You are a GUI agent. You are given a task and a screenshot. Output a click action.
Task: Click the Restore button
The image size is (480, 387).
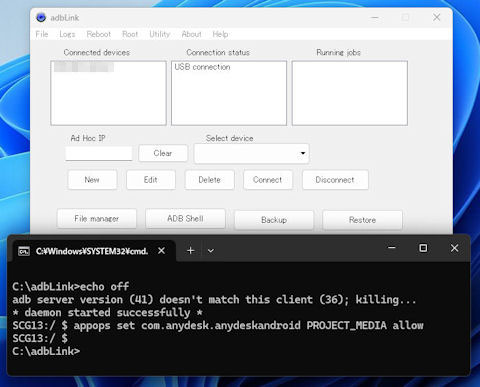pos(362,220)
